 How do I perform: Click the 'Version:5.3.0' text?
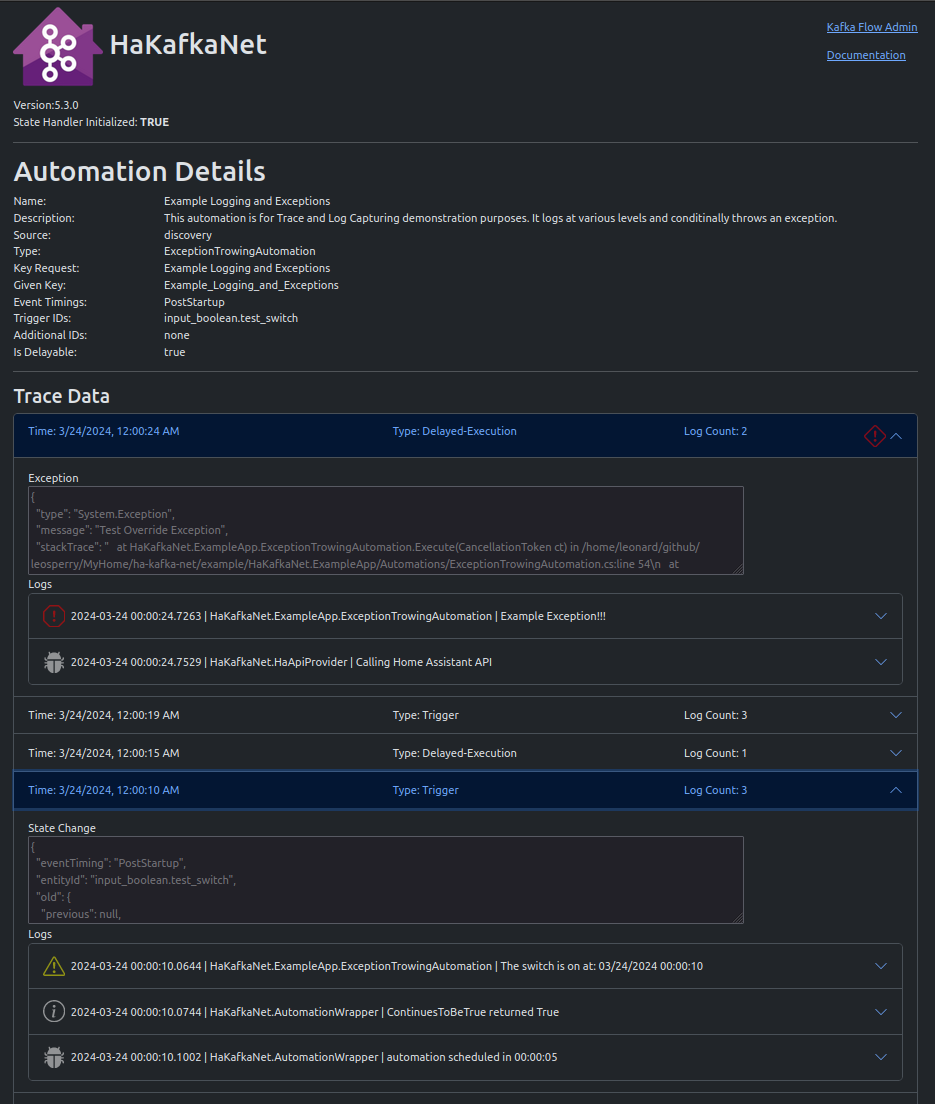click(46, 105)
